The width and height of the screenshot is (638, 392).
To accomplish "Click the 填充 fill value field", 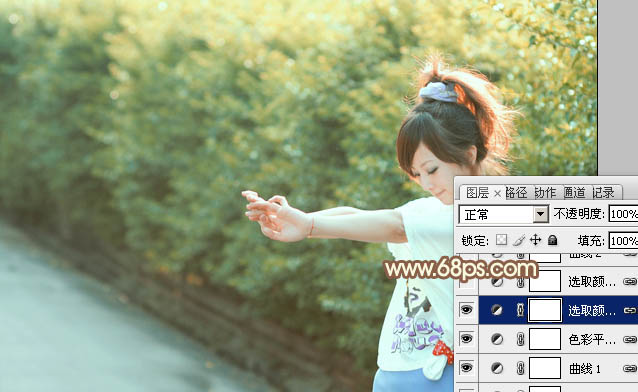I will 623,241.
